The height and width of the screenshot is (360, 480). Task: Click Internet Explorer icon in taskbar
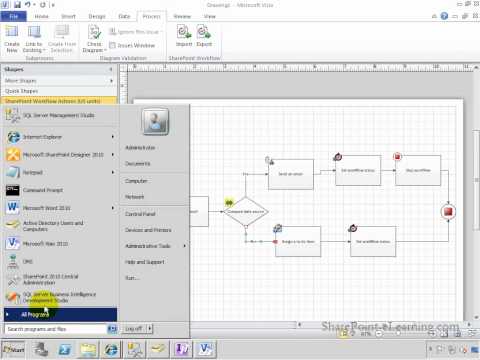pyautogui.click(x=111, y=349)
